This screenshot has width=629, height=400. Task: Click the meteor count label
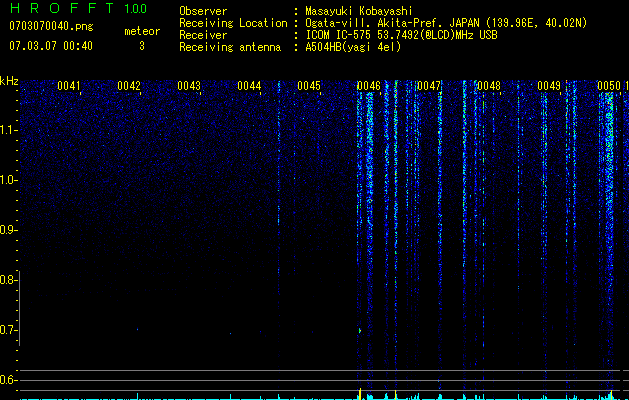[142, 31]
